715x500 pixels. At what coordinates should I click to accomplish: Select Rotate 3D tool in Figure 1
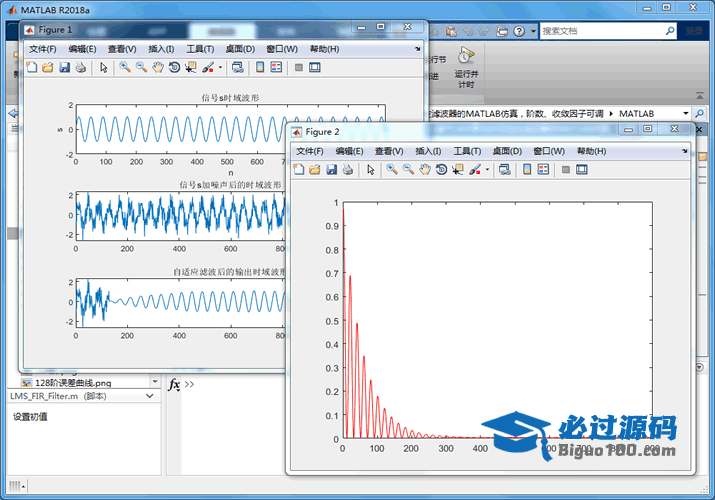[x=174, y=67]
